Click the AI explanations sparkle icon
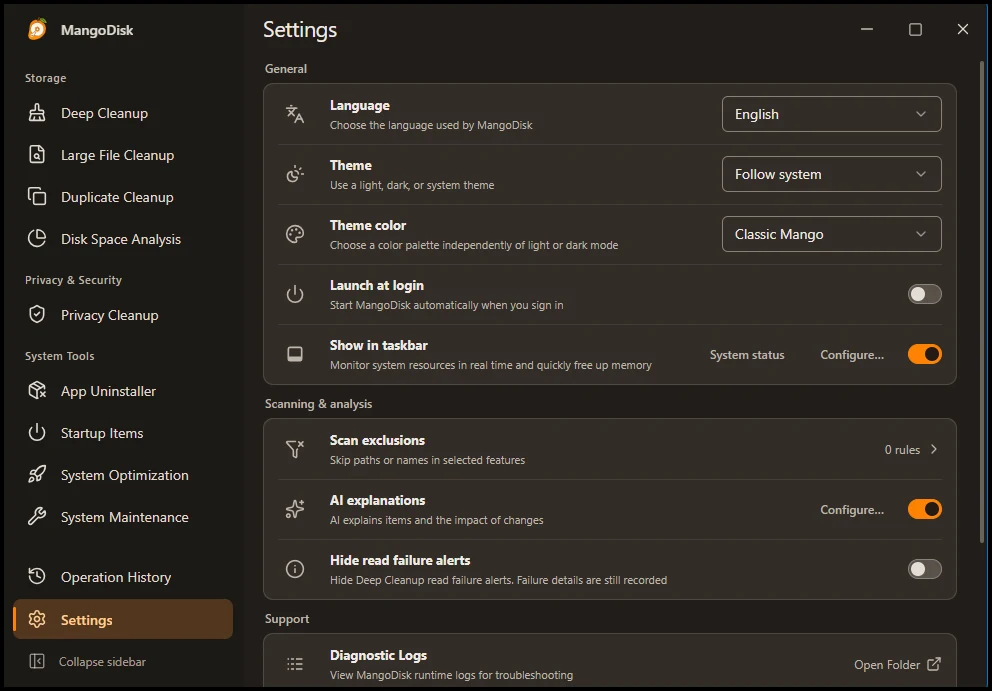Image resolution: width=992 pixels, height=691 pixels. [295, 509]
